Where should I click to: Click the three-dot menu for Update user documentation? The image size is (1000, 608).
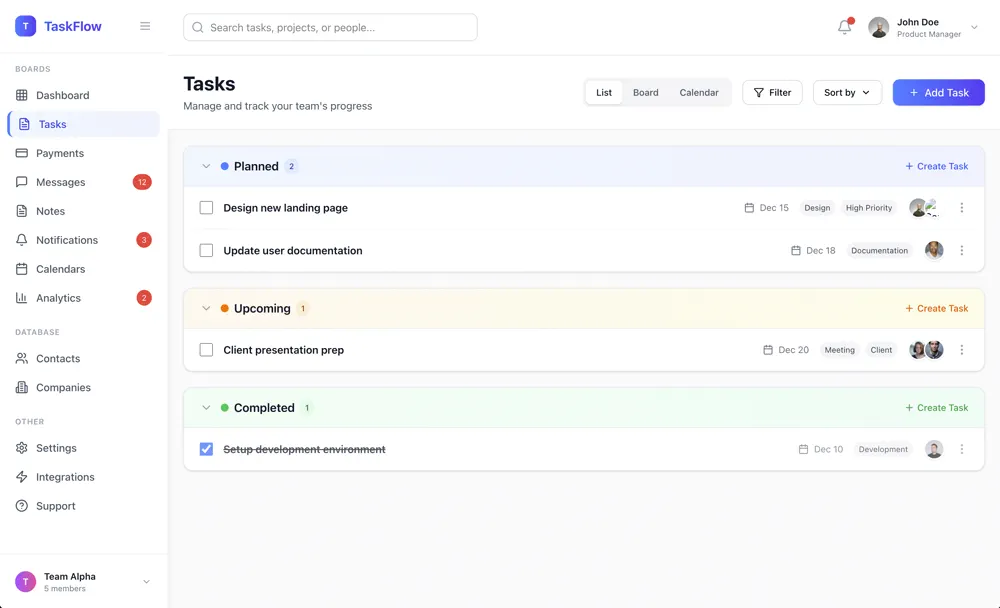coord(961,251)
